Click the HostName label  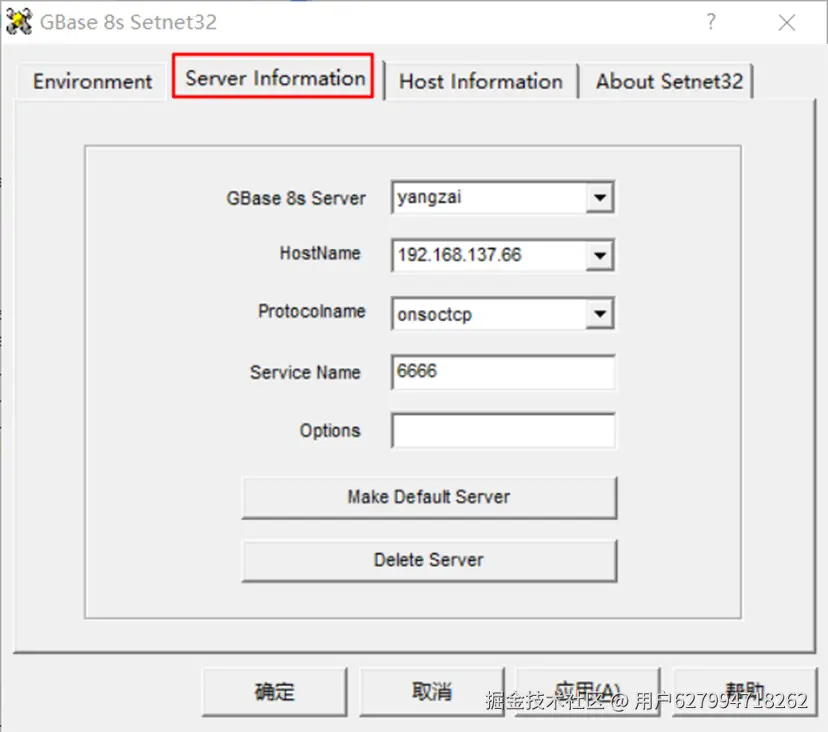click(320, 253)
